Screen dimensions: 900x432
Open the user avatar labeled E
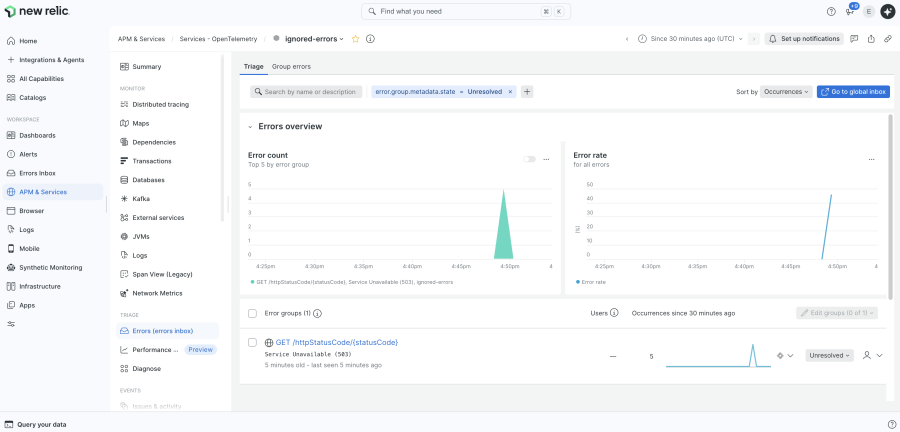pyautogui.click(x=869, y=11)
